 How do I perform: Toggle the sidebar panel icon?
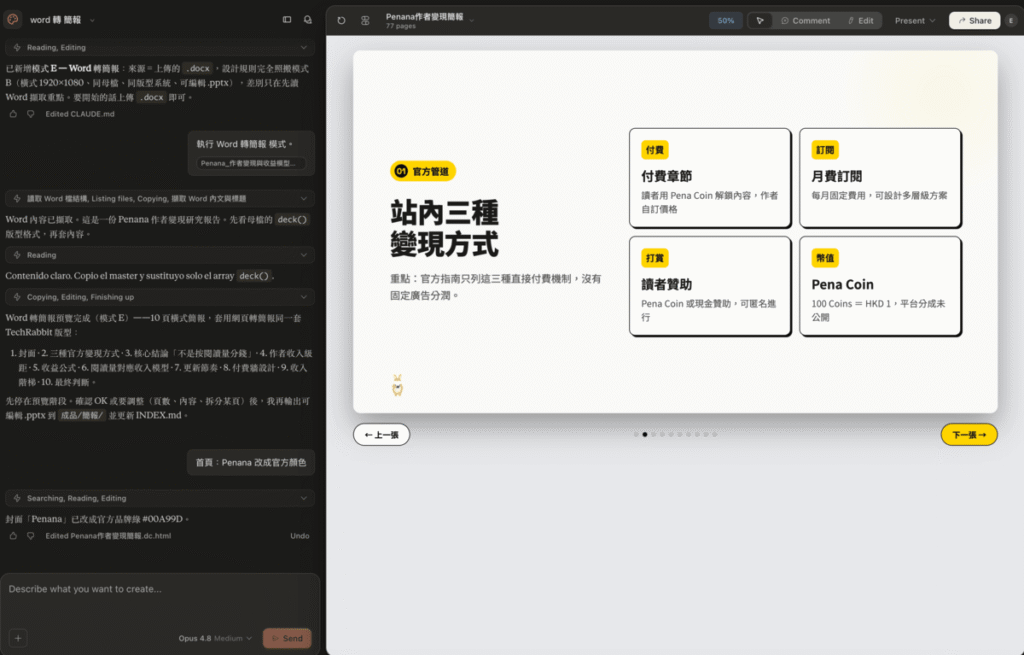point(287,20)
